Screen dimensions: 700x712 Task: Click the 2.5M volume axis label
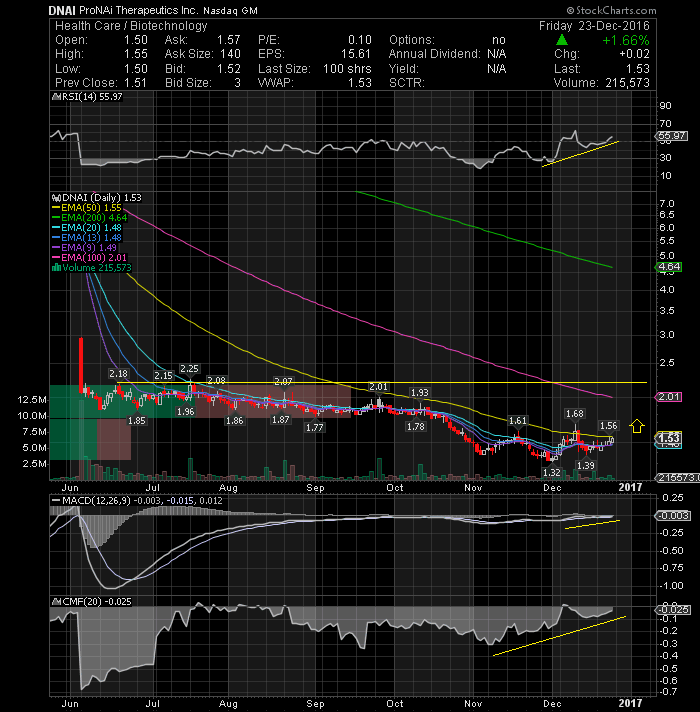point(35,464)
